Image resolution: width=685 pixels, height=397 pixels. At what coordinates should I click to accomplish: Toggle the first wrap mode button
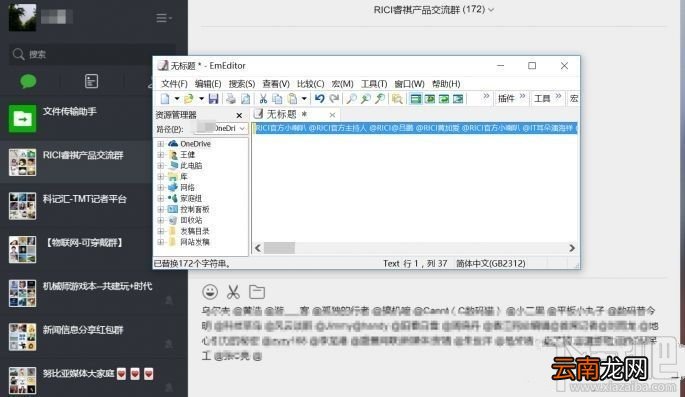(416, 99)
